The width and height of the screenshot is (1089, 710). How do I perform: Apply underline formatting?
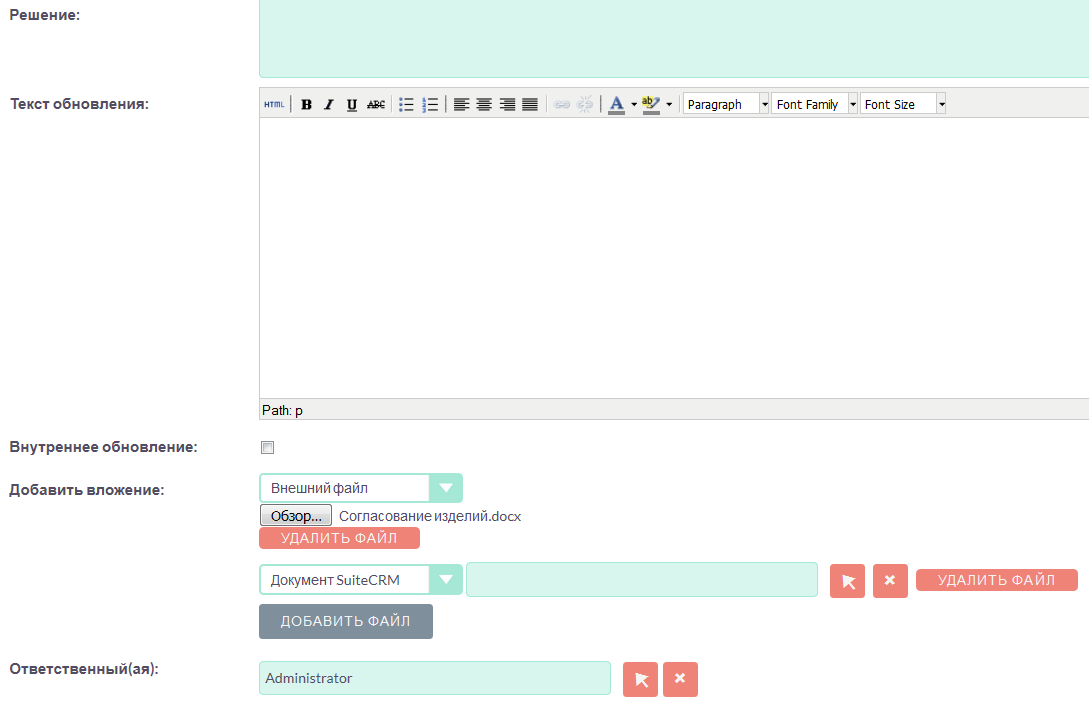click(x=352, y=104)
